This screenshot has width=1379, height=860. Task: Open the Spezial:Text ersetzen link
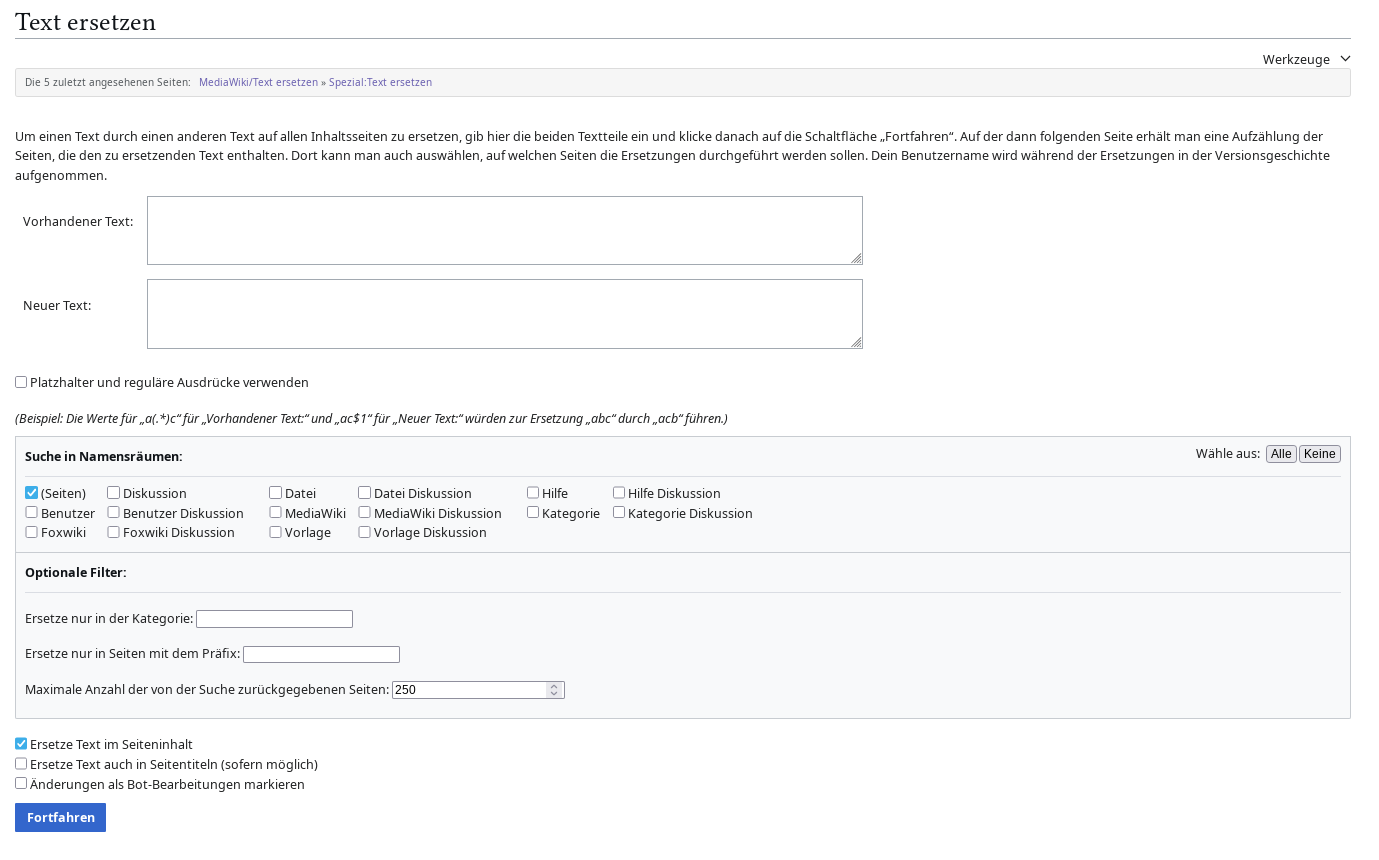pyautogui.click(x=380, y=82)
